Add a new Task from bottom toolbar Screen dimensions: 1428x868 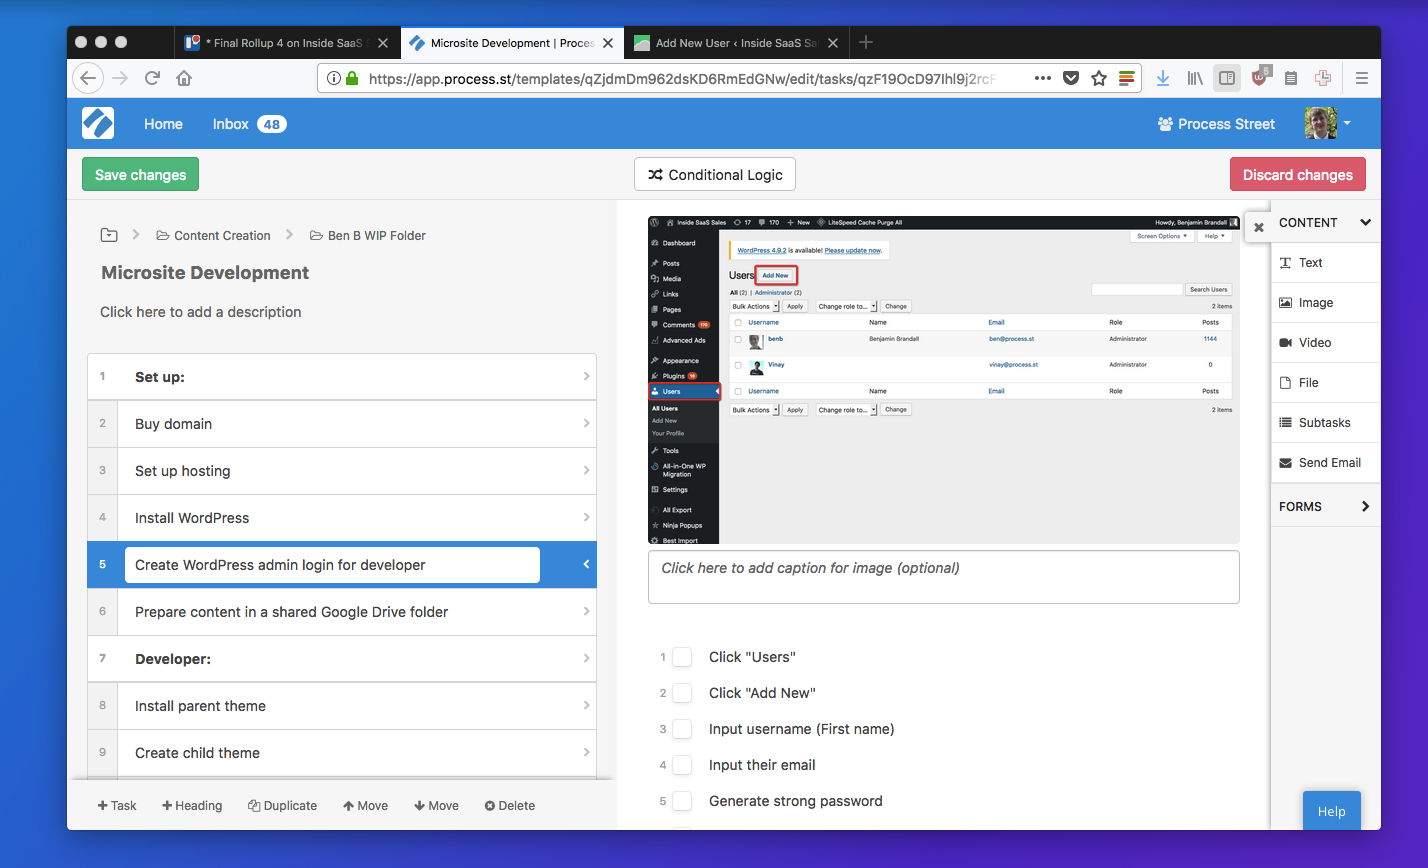[117, 805]
